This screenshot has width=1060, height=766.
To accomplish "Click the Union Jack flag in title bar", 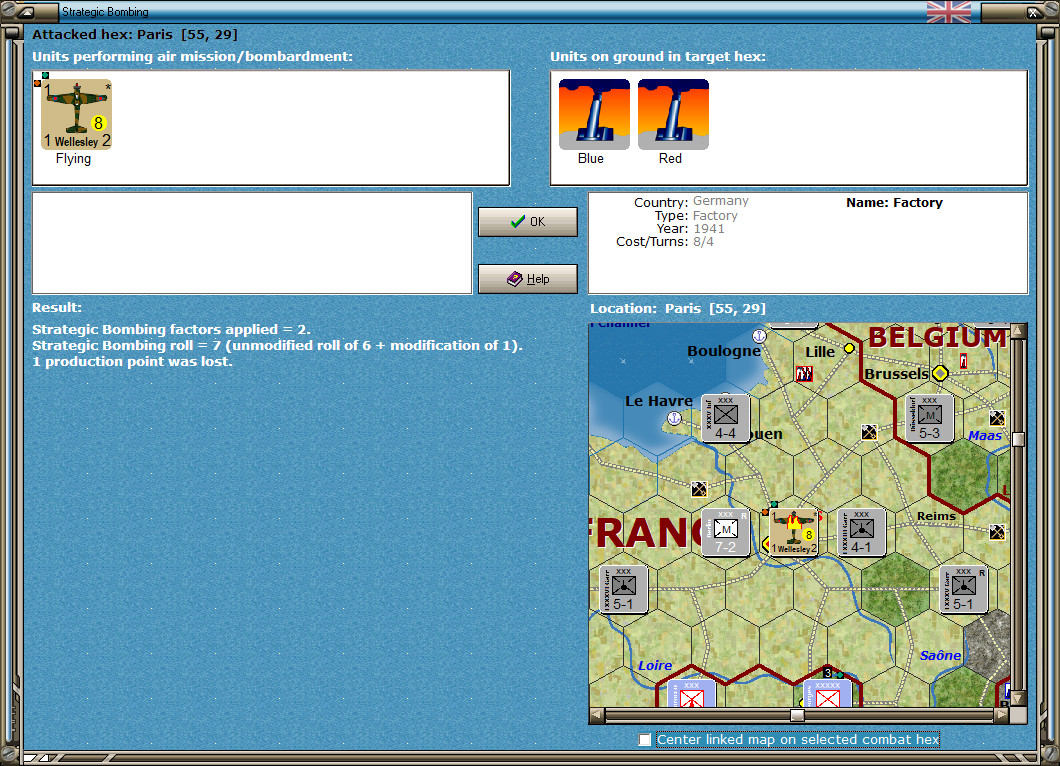I will click(x=948, y=11).
